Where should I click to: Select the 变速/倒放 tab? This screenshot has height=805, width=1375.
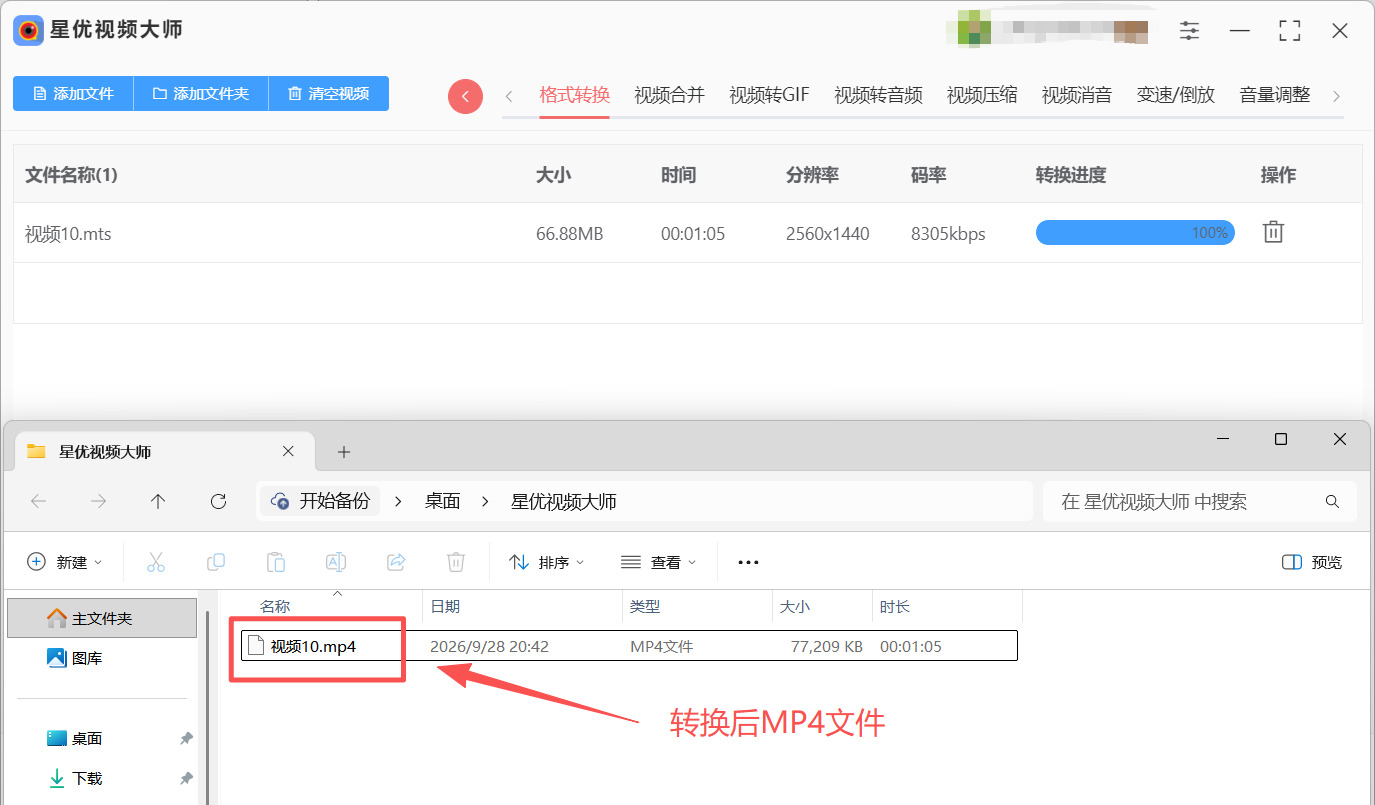[1176, 96]
